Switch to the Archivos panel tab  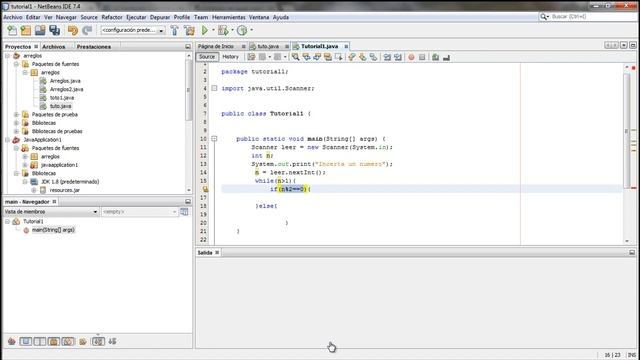point(54,47)
